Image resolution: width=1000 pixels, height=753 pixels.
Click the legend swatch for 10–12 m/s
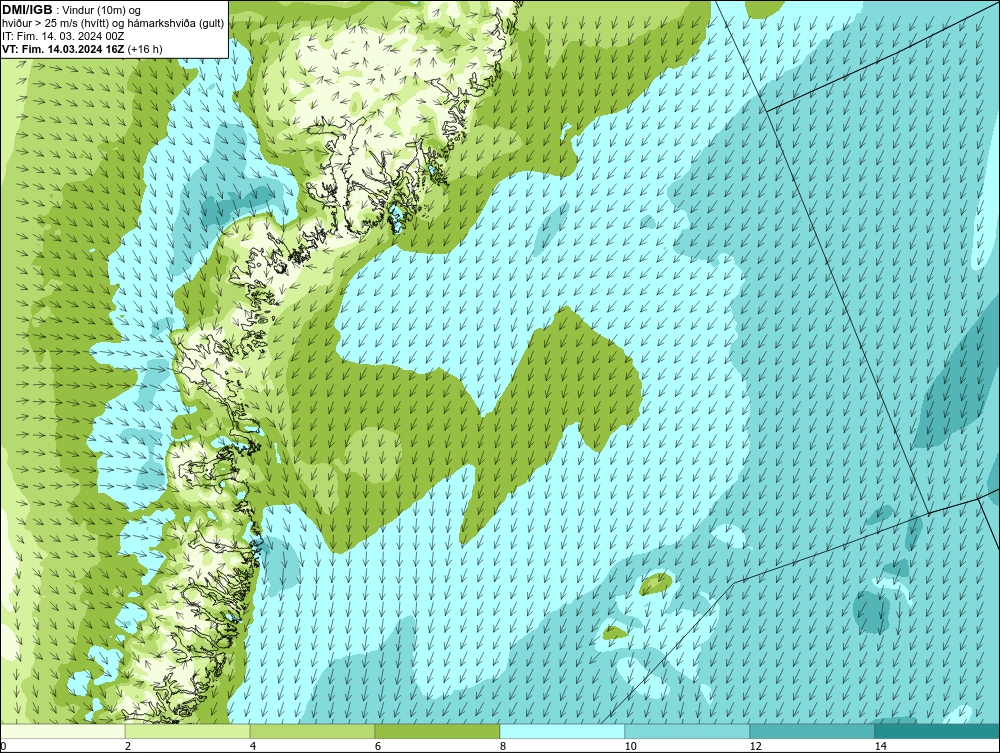click(x=688, y=731)
